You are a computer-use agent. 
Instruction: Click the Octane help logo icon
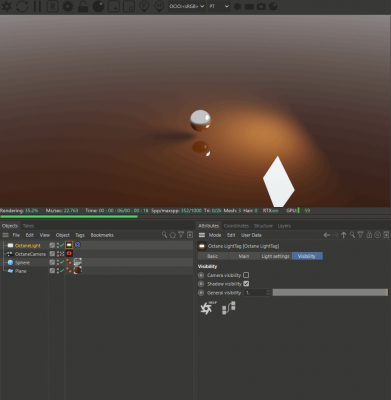pos(207,308)
